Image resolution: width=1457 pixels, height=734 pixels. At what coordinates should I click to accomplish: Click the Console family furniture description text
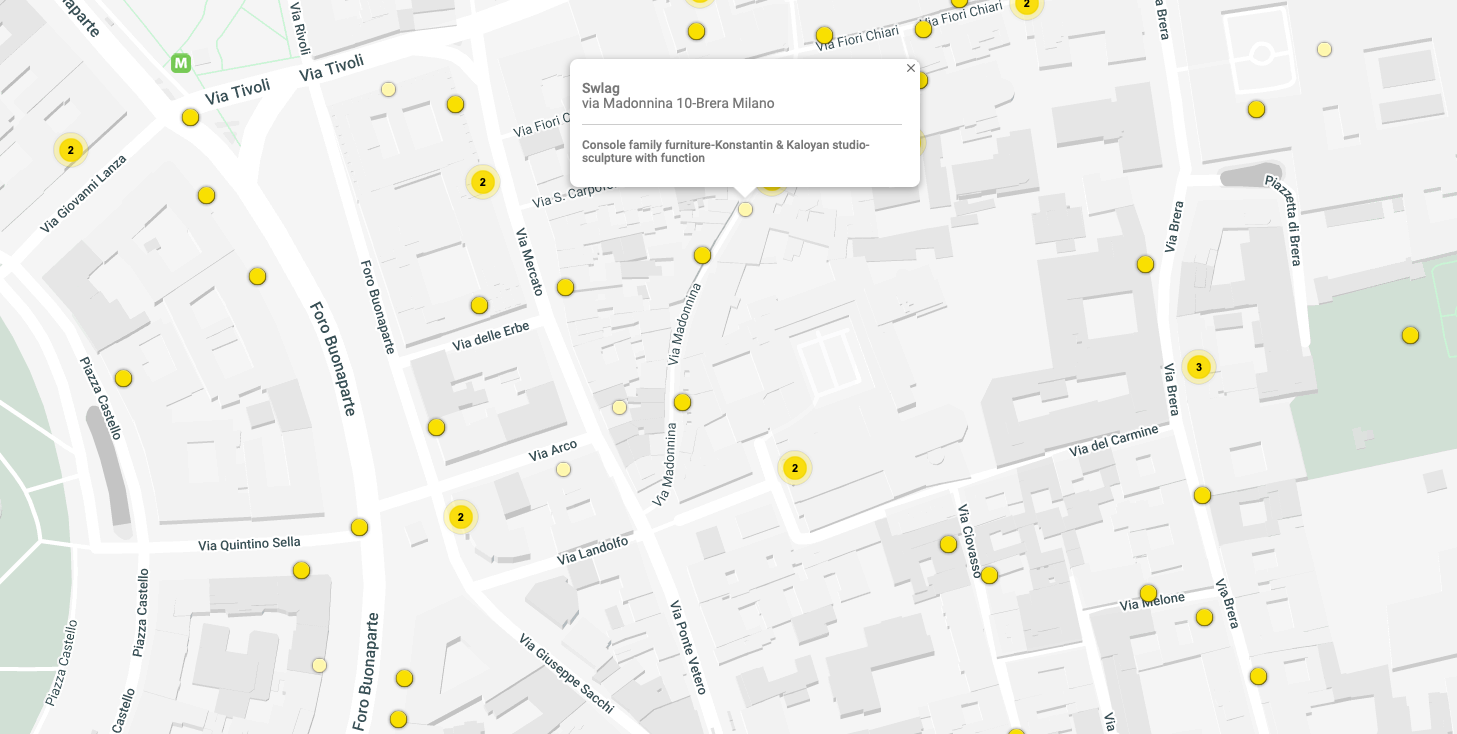point(726,152)
